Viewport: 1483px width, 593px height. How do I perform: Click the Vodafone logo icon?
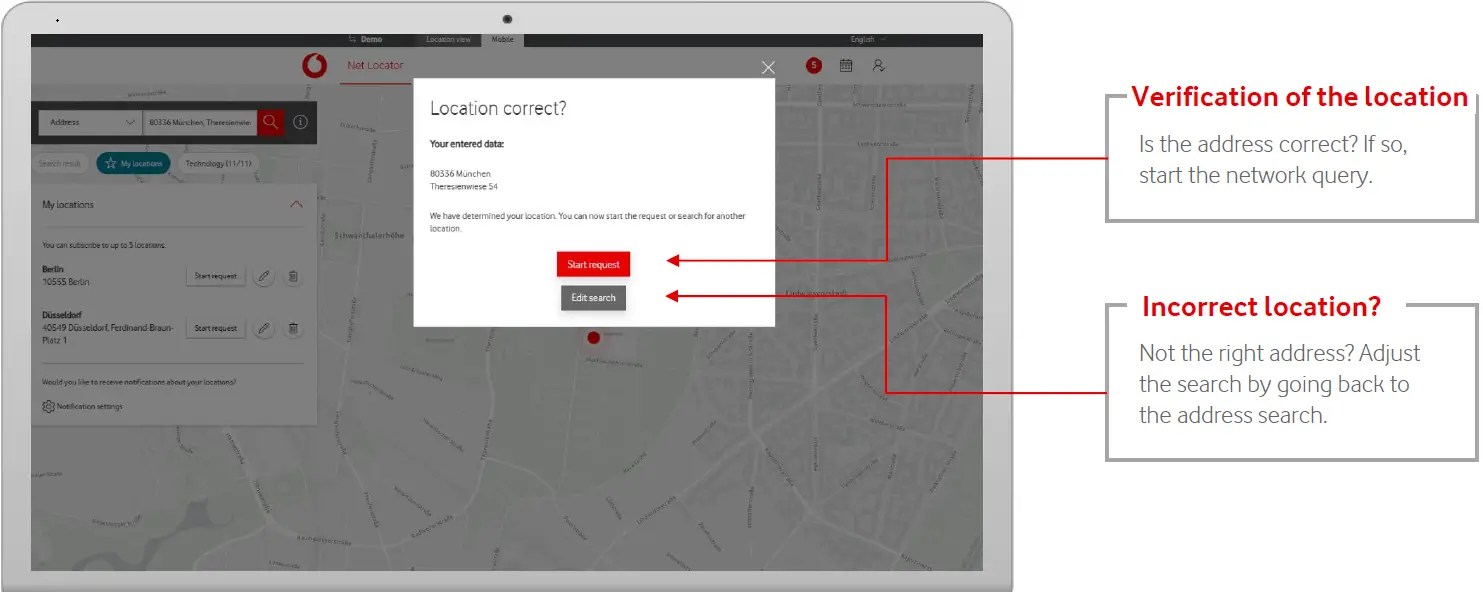pos(314,67)
